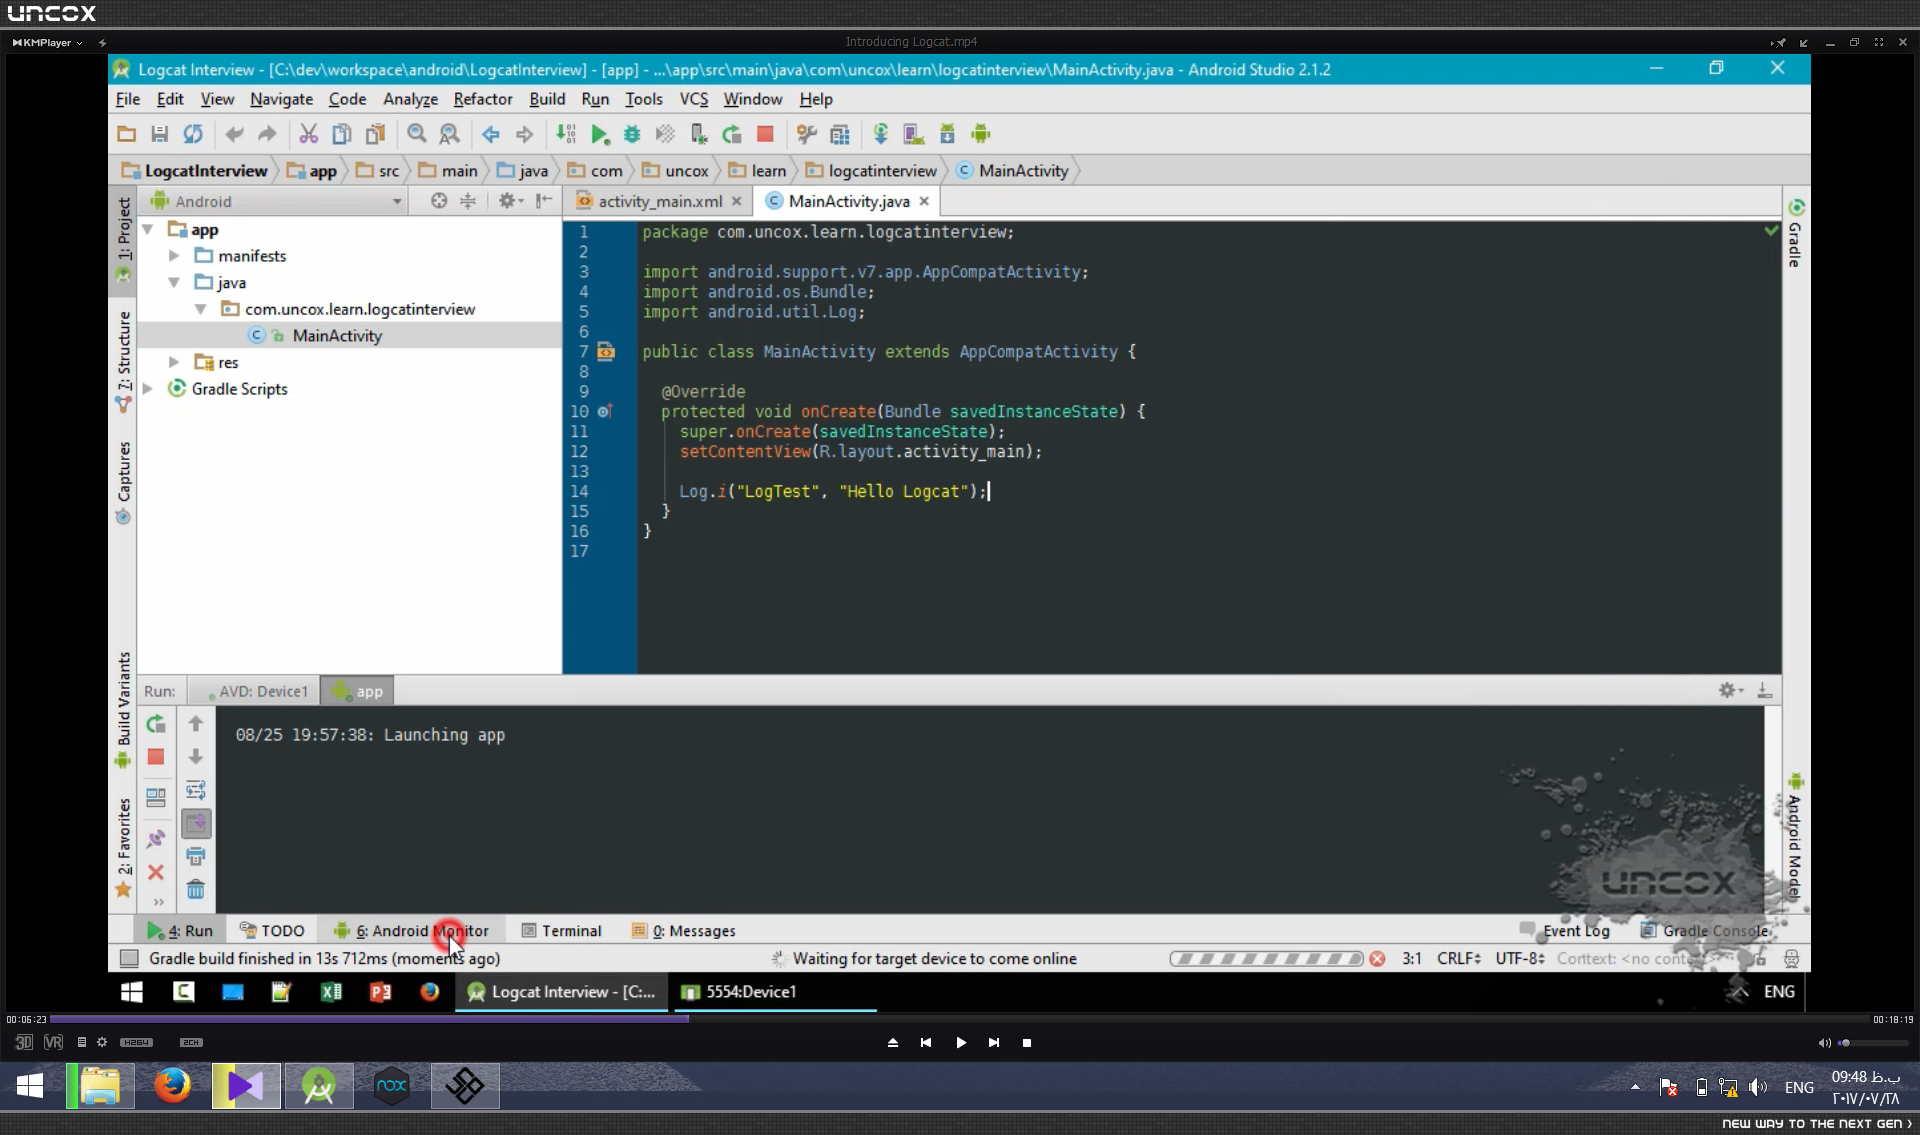Clear the Run console with the trash icon
1920x1135 pixels.
pos(196,889)
